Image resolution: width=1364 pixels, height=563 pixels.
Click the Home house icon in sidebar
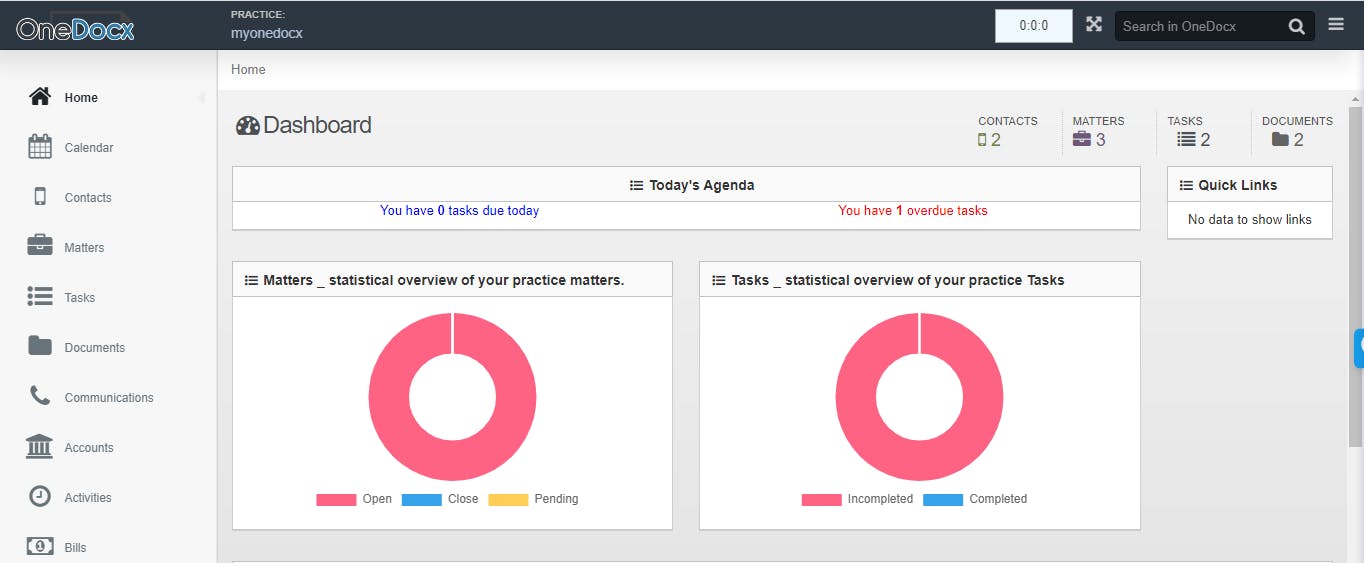40,97
